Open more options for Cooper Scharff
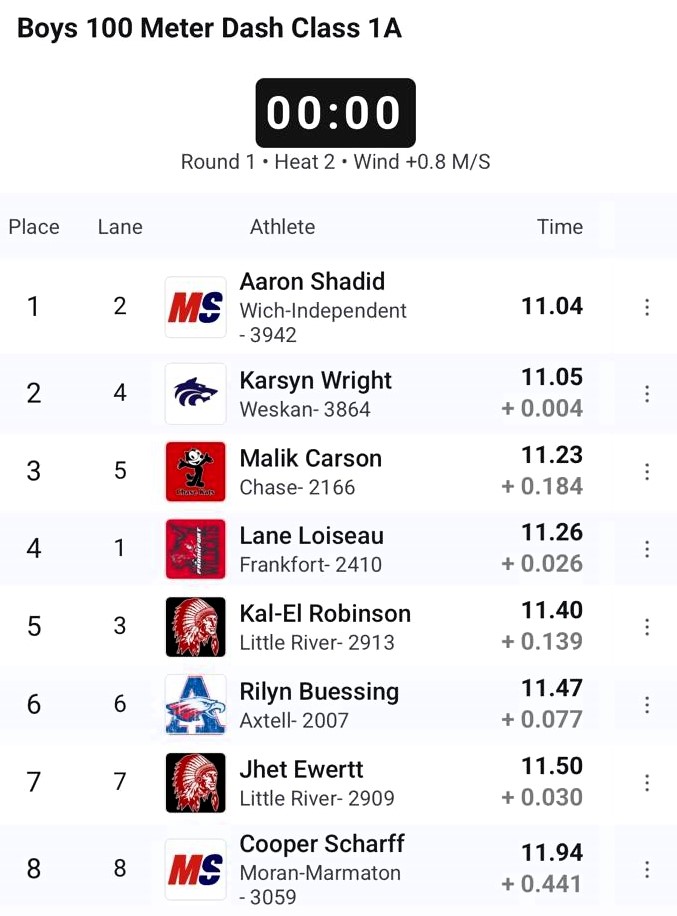This screenshot has width=677, height=916. 647,869
